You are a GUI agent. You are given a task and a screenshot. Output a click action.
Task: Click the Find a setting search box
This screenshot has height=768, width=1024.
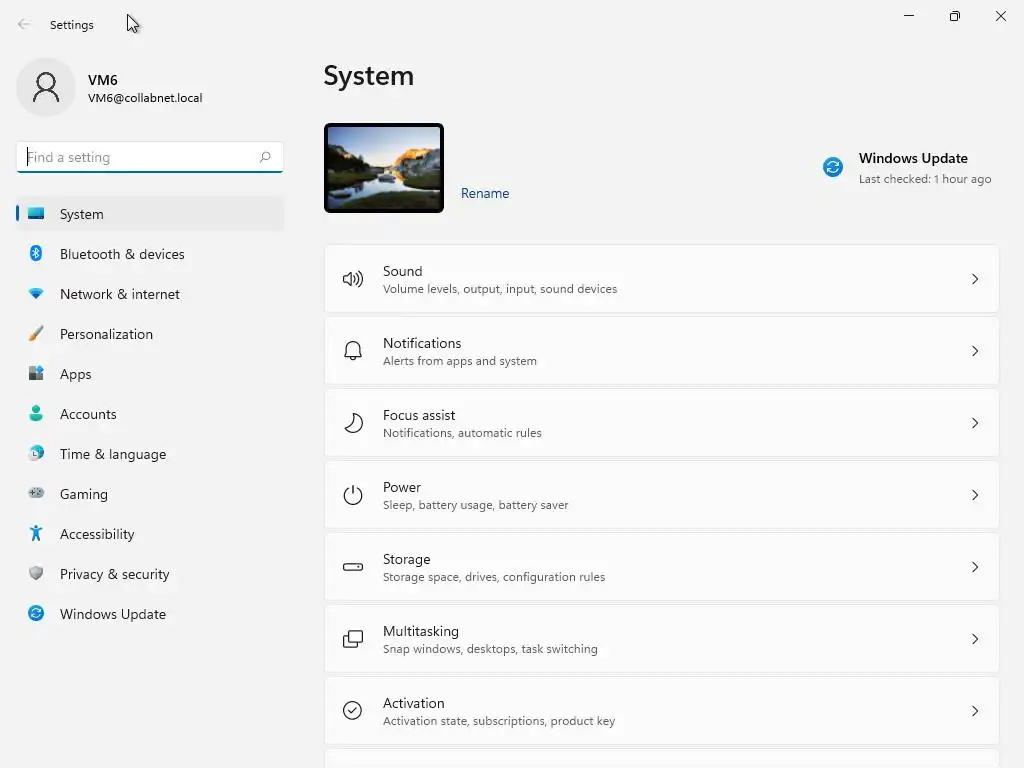138,157
